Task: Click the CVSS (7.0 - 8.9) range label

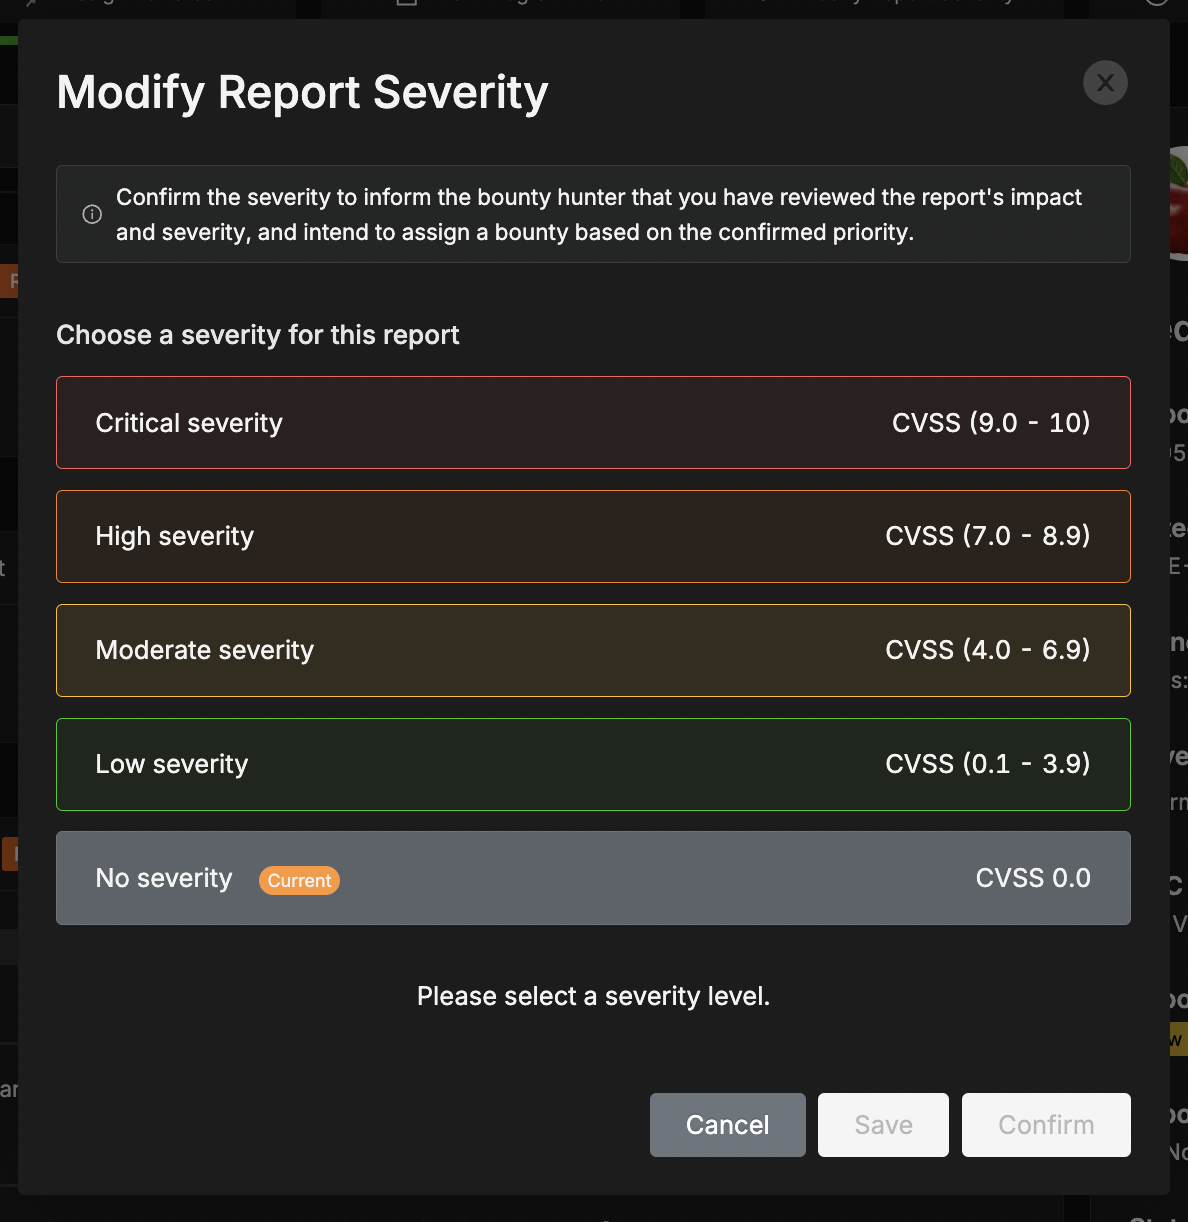Action: 987,536
